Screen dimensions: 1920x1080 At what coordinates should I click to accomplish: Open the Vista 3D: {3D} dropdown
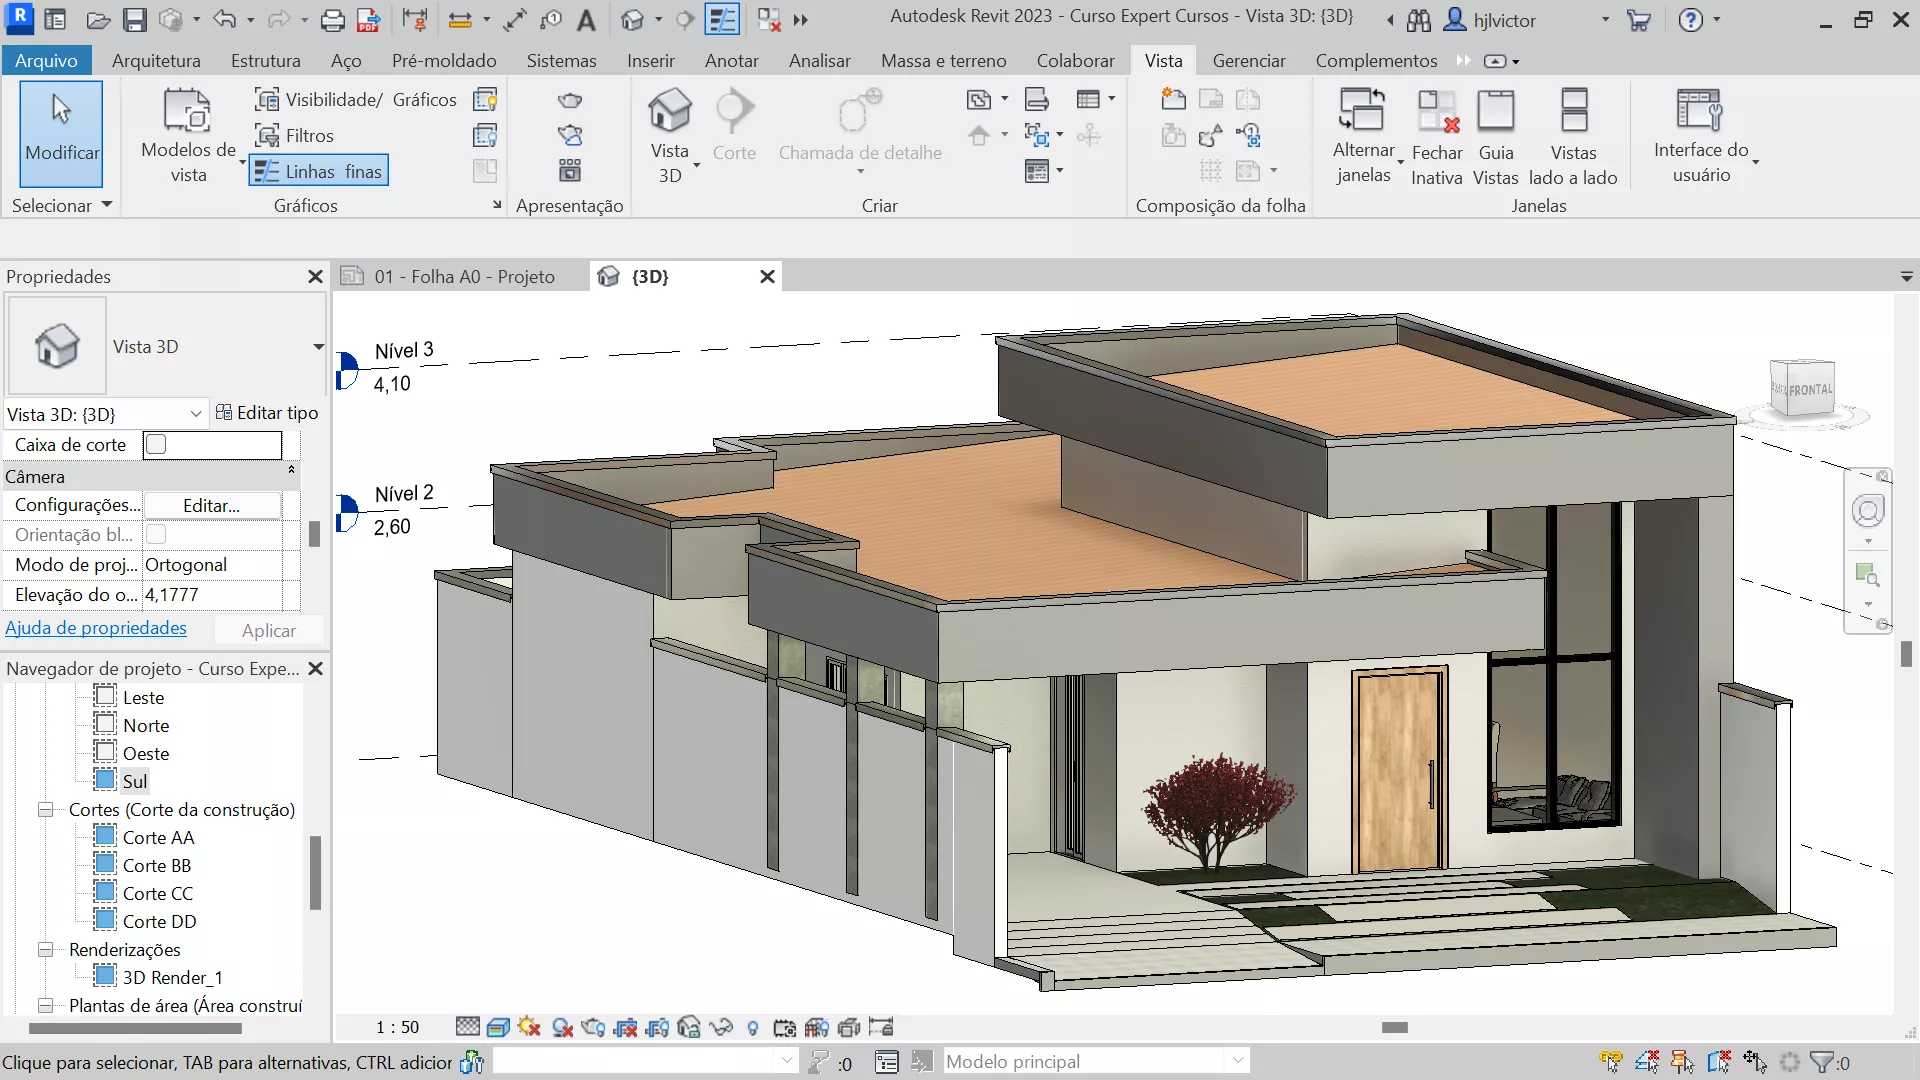(195, 414)
